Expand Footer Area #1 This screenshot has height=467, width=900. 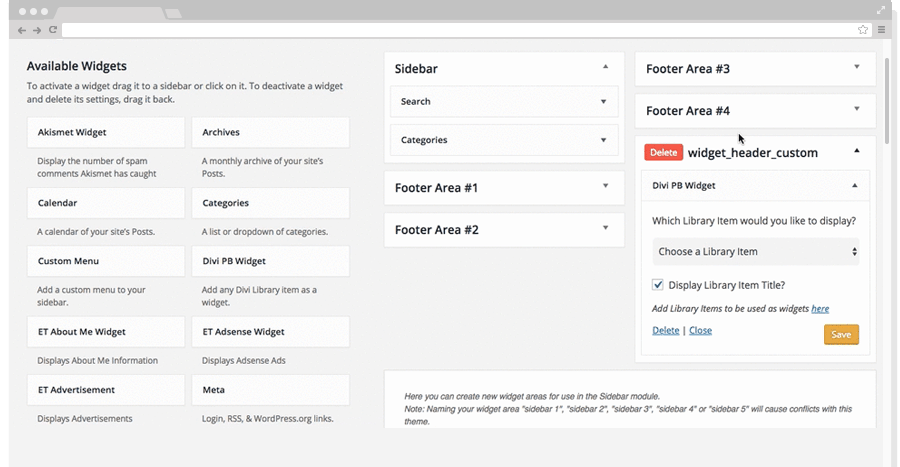coord(605,186)
